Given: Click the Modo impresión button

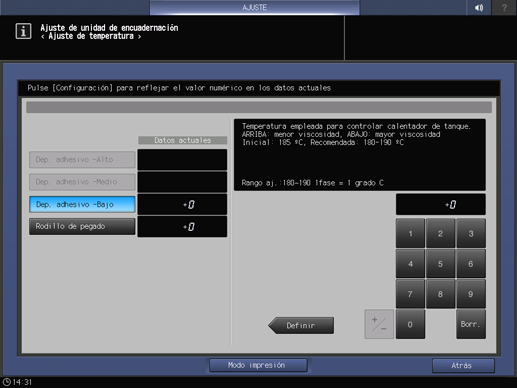Looking at the screenshot, I should (x=258, y=365).
